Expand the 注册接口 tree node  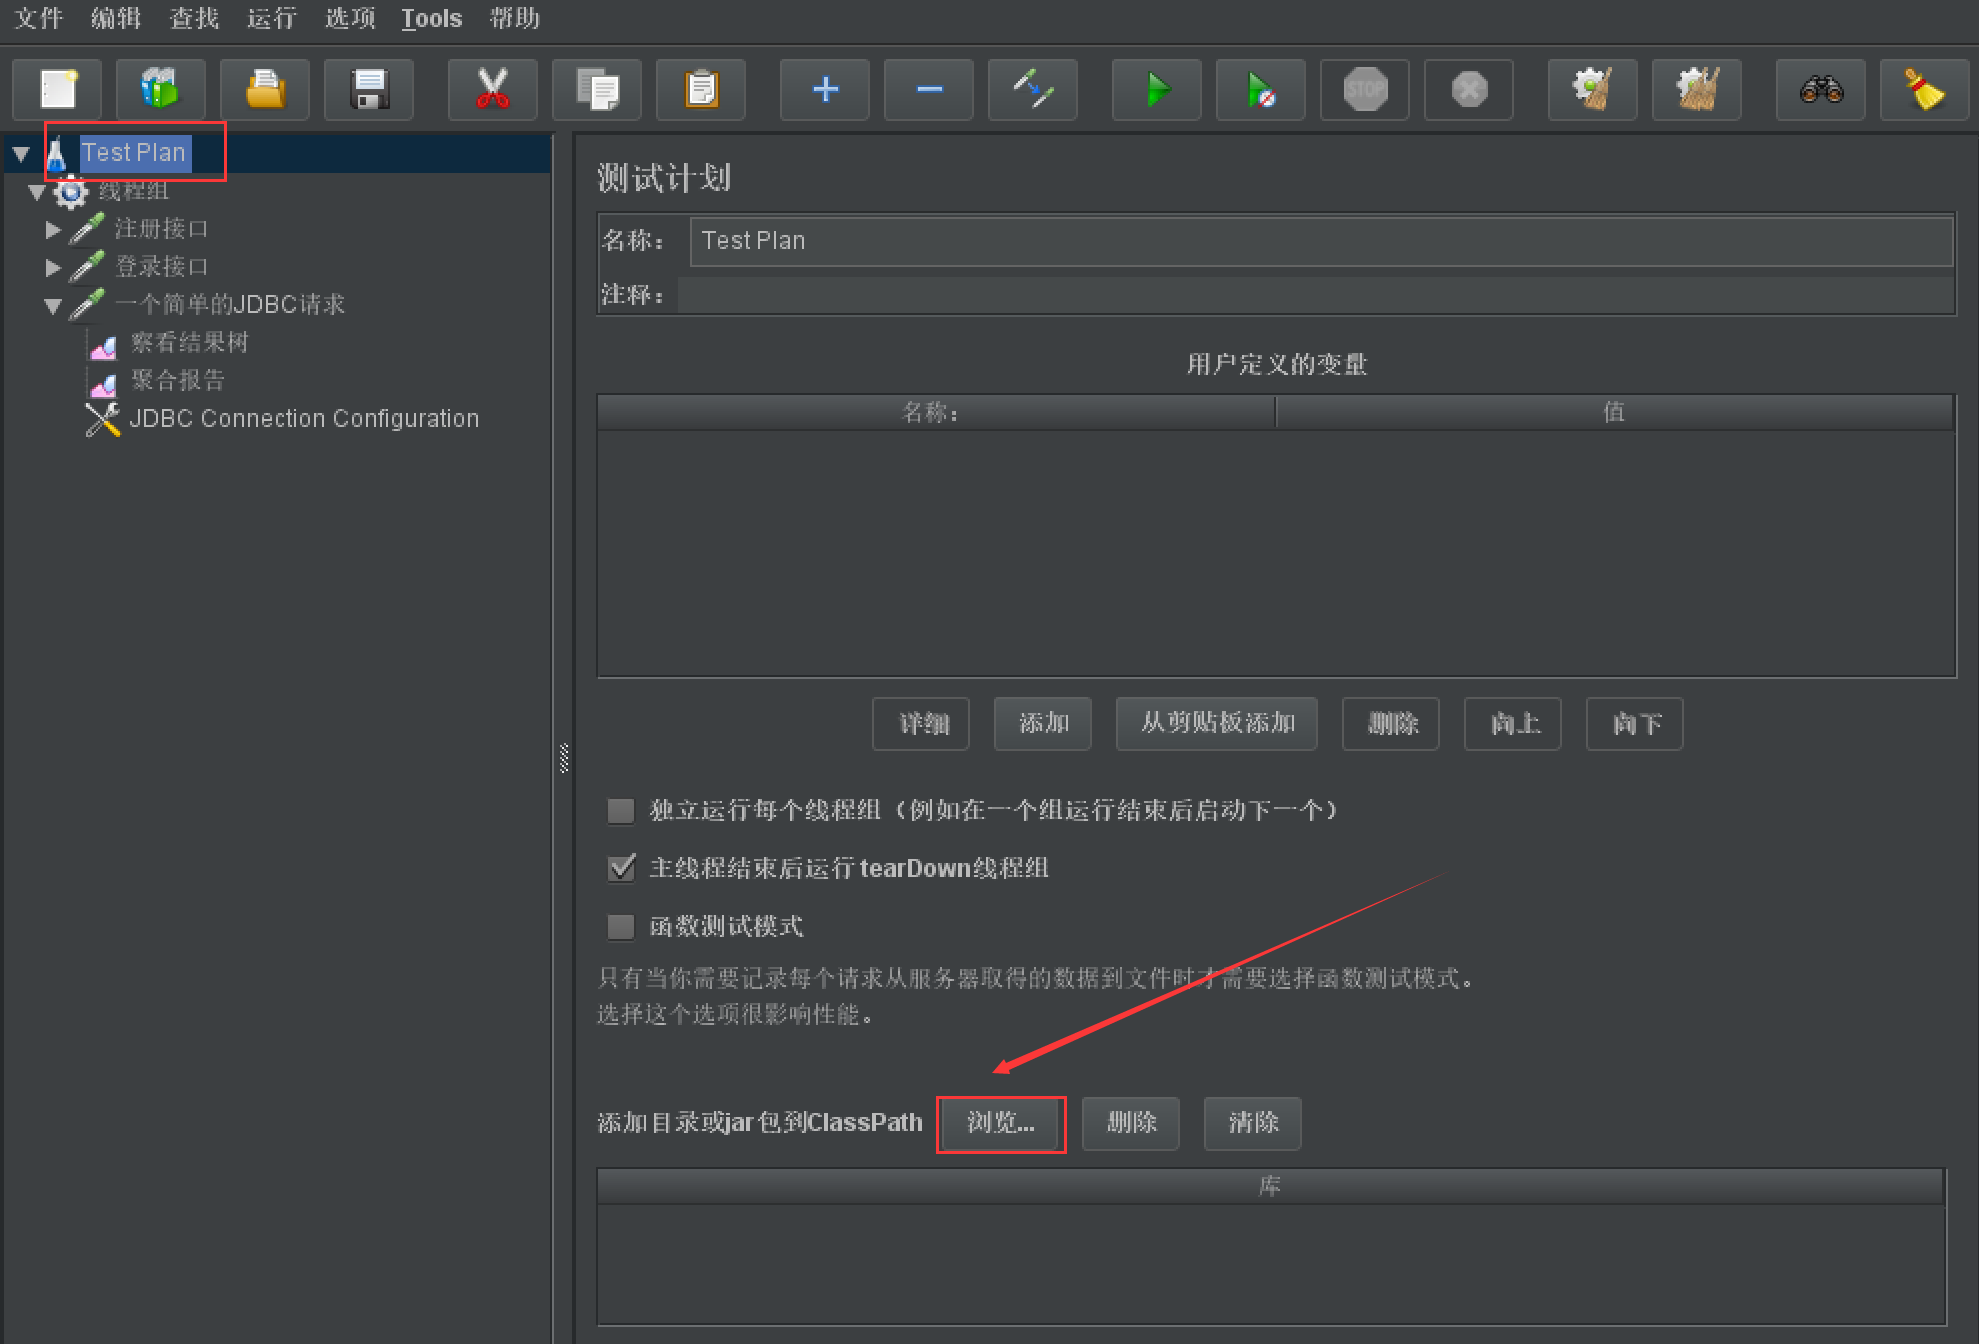point(53,229)
